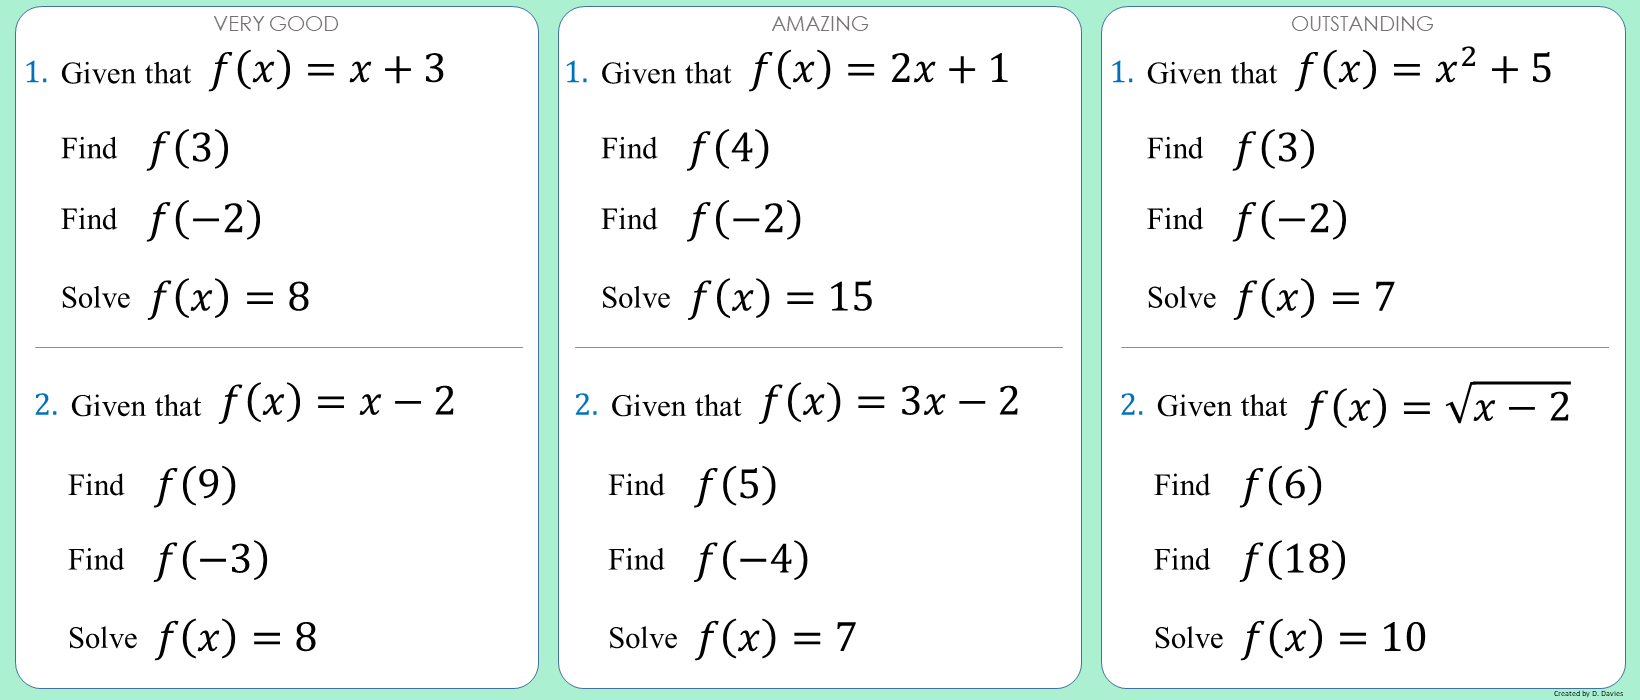
Task: Select the equation f(x) = 3x − 2
Action: 890,403
